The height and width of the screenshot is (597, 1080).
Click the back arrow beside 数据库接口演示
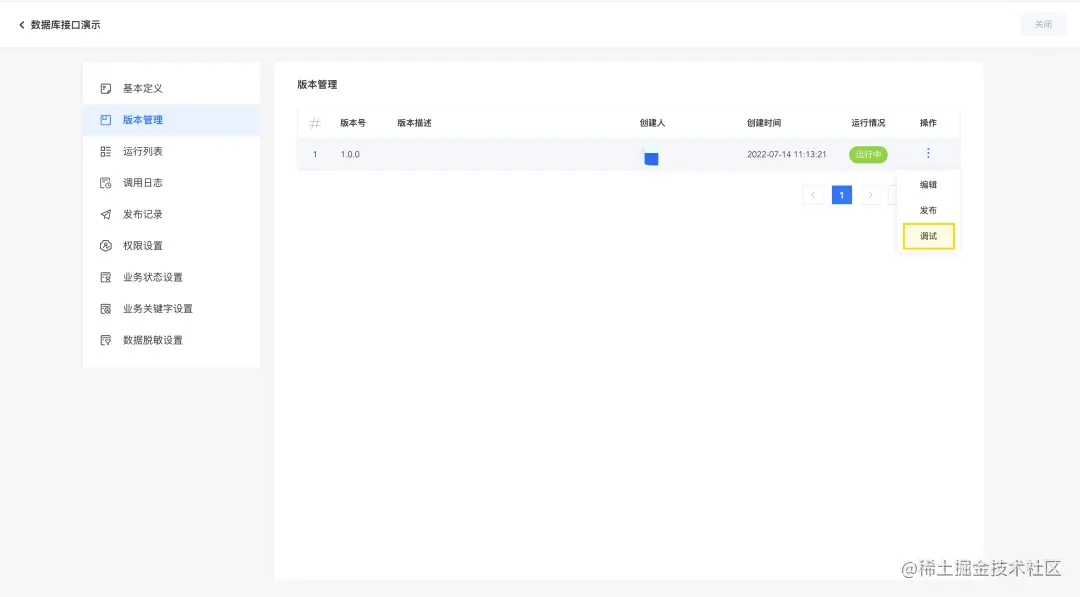point(22,24)
